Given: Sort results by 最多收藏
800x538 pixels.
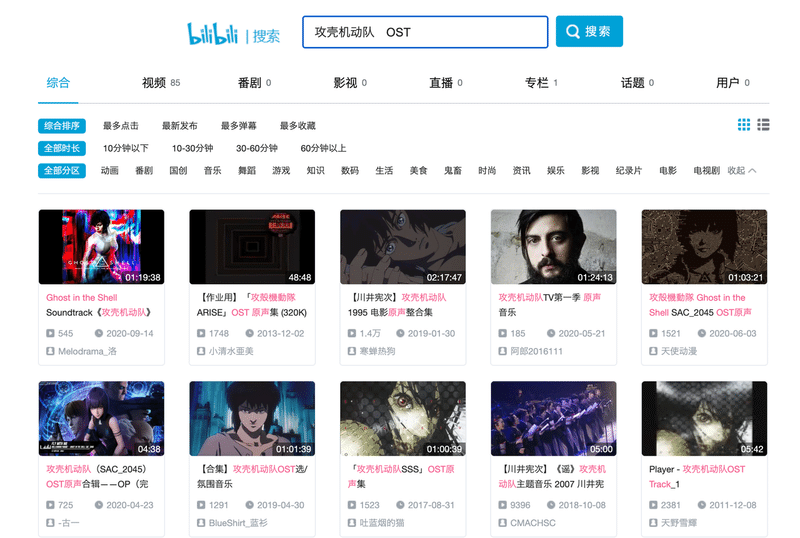Looking at the screenshot, I should click(297, 126).
